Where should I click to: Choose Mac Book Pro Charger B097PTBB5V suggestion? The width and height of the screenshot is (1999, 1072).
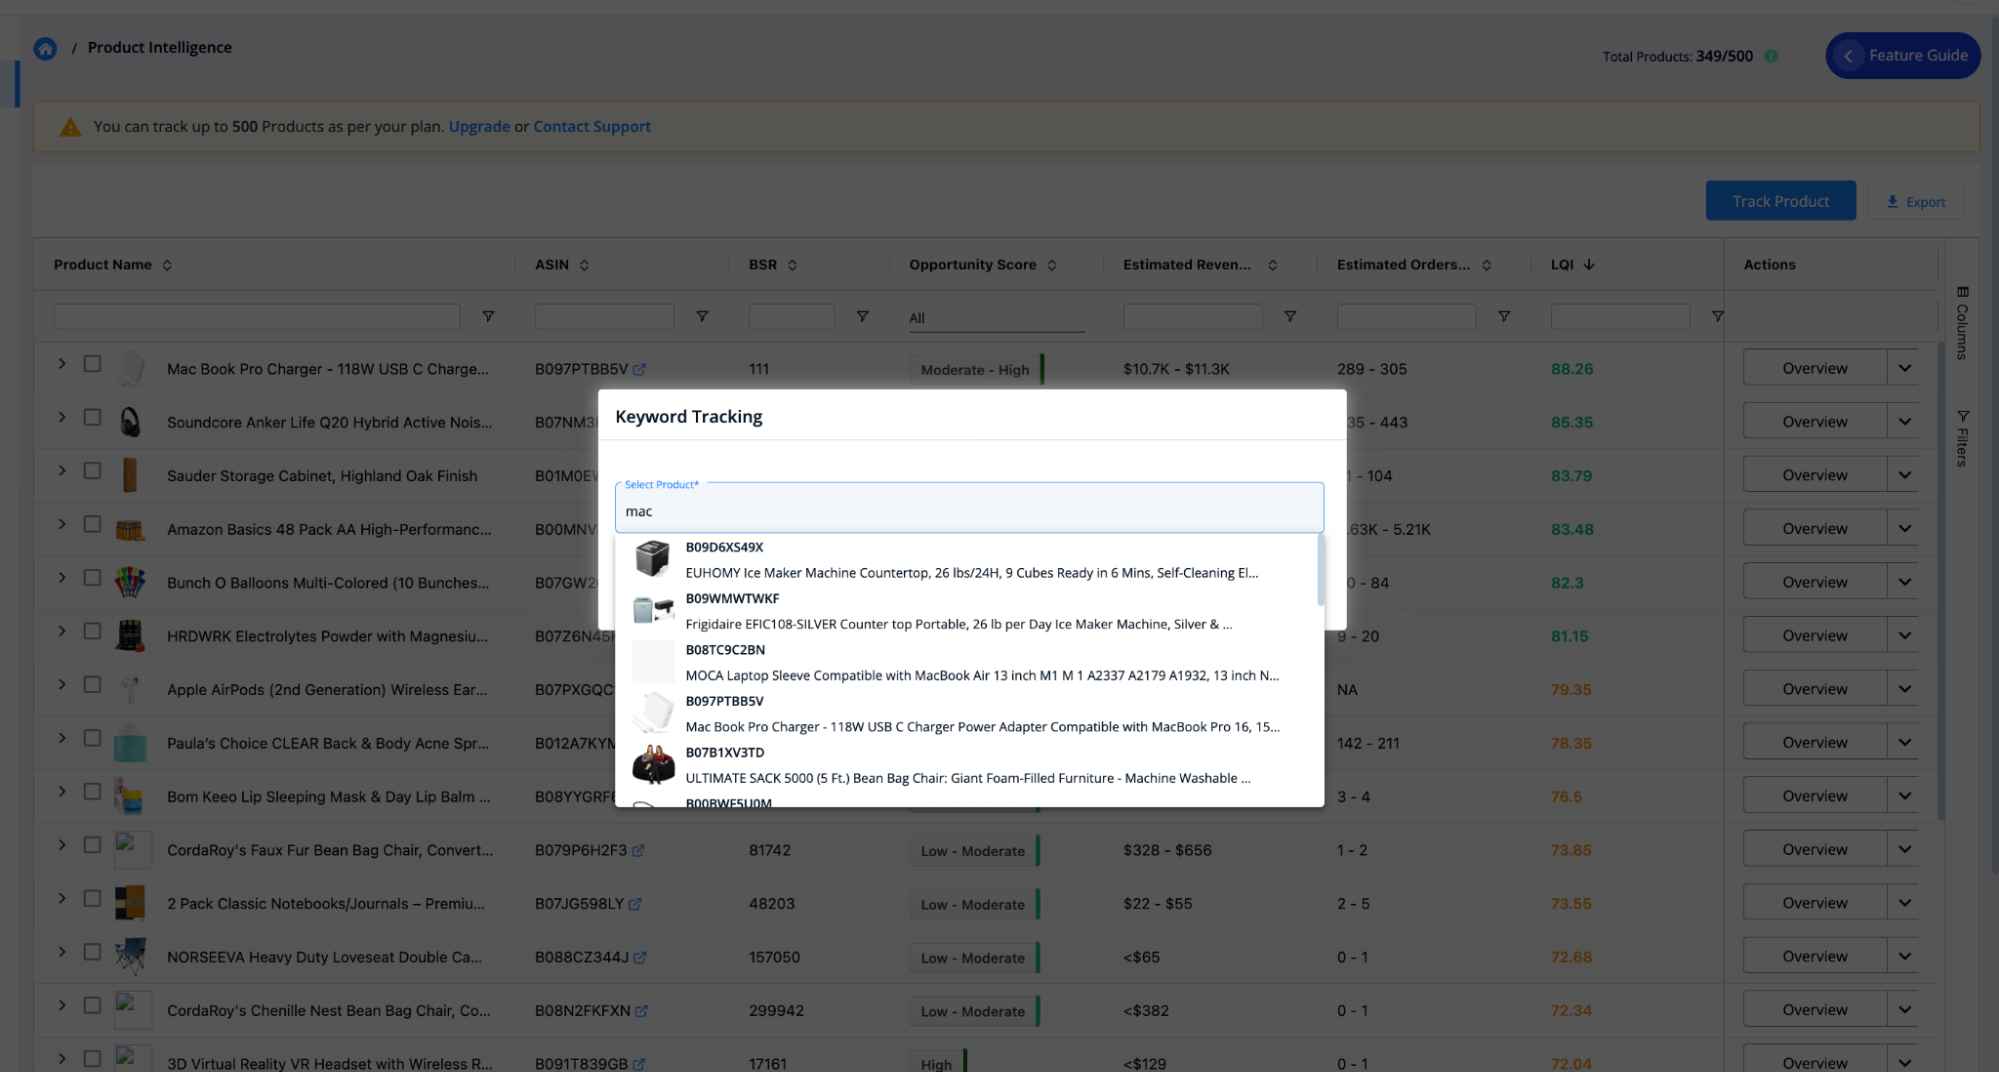click(967, 714)
